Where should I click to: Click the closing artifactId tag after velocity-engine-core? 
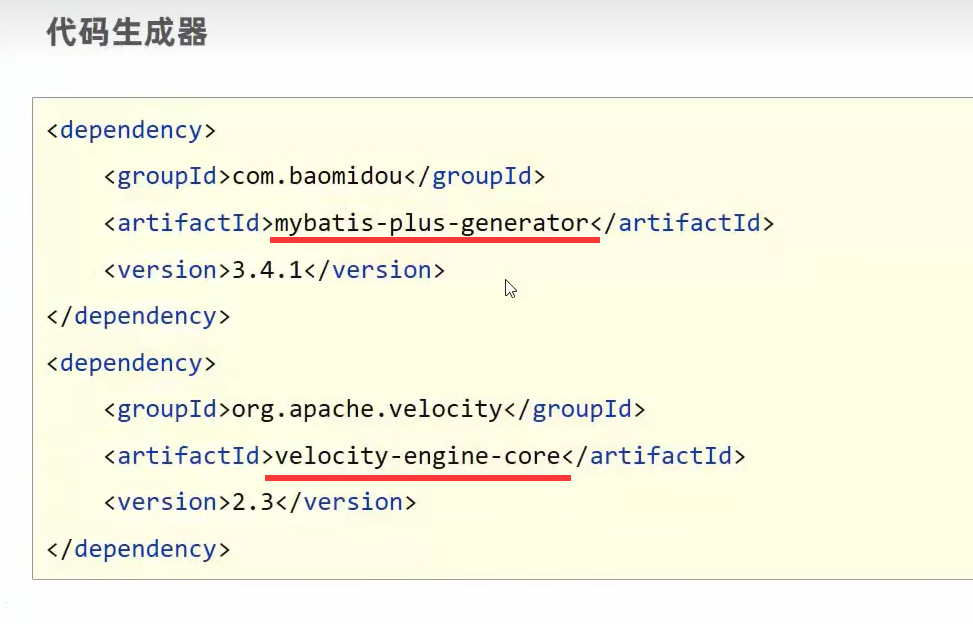click(x=654, y=456)
